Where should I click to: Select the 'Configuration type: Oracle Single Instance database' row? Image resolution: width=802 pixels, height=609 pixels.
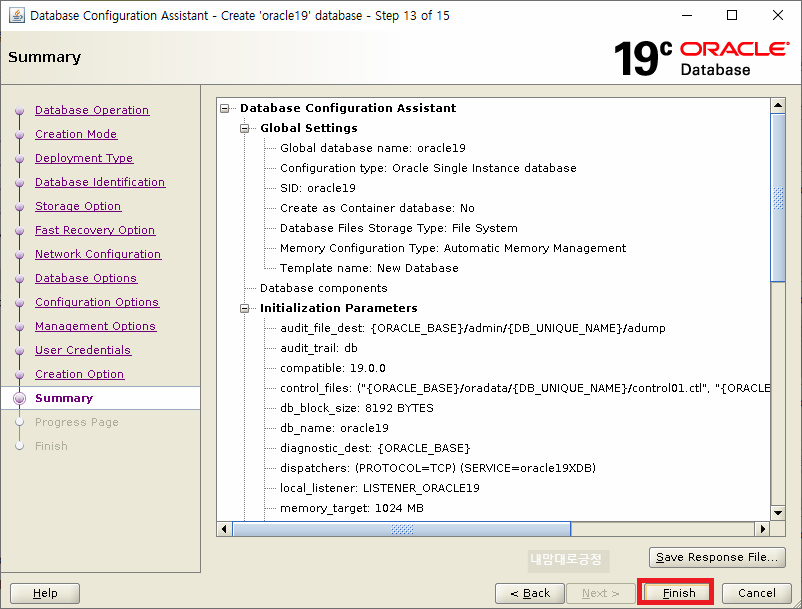pyautogui.click(x=428, y=168)
